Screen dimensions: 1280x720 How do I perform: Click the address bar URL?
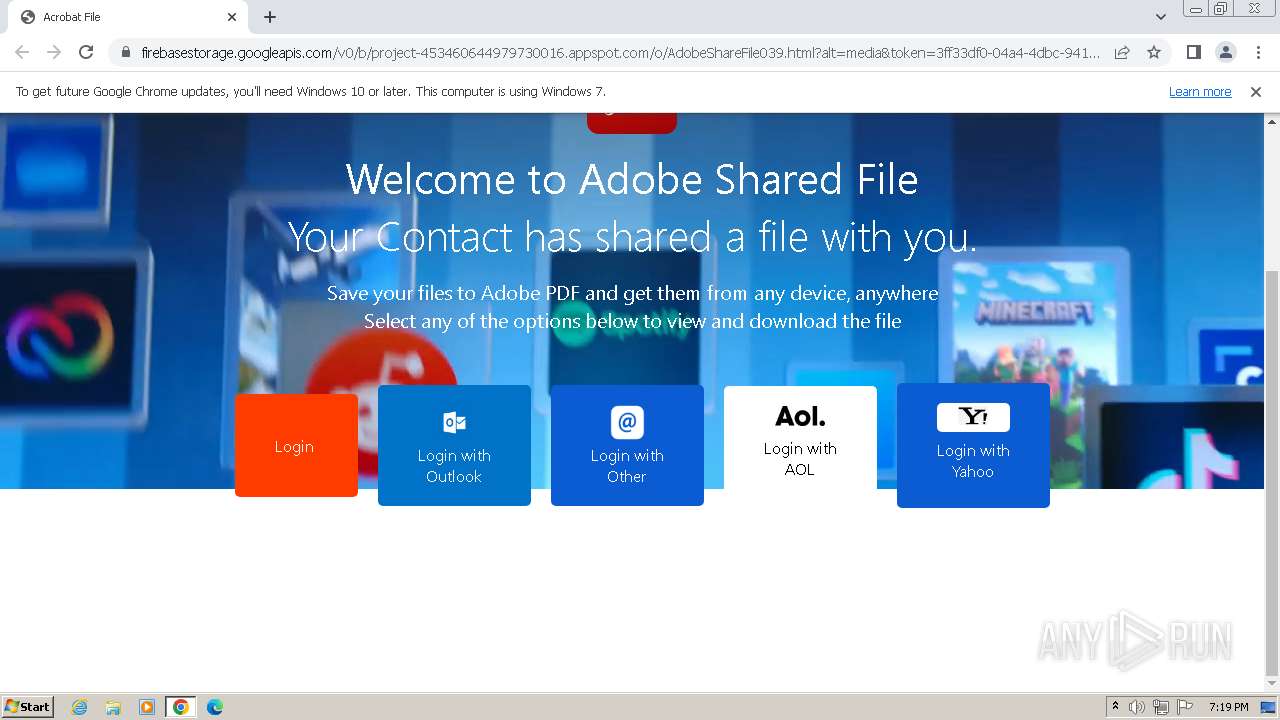[620, 52]
